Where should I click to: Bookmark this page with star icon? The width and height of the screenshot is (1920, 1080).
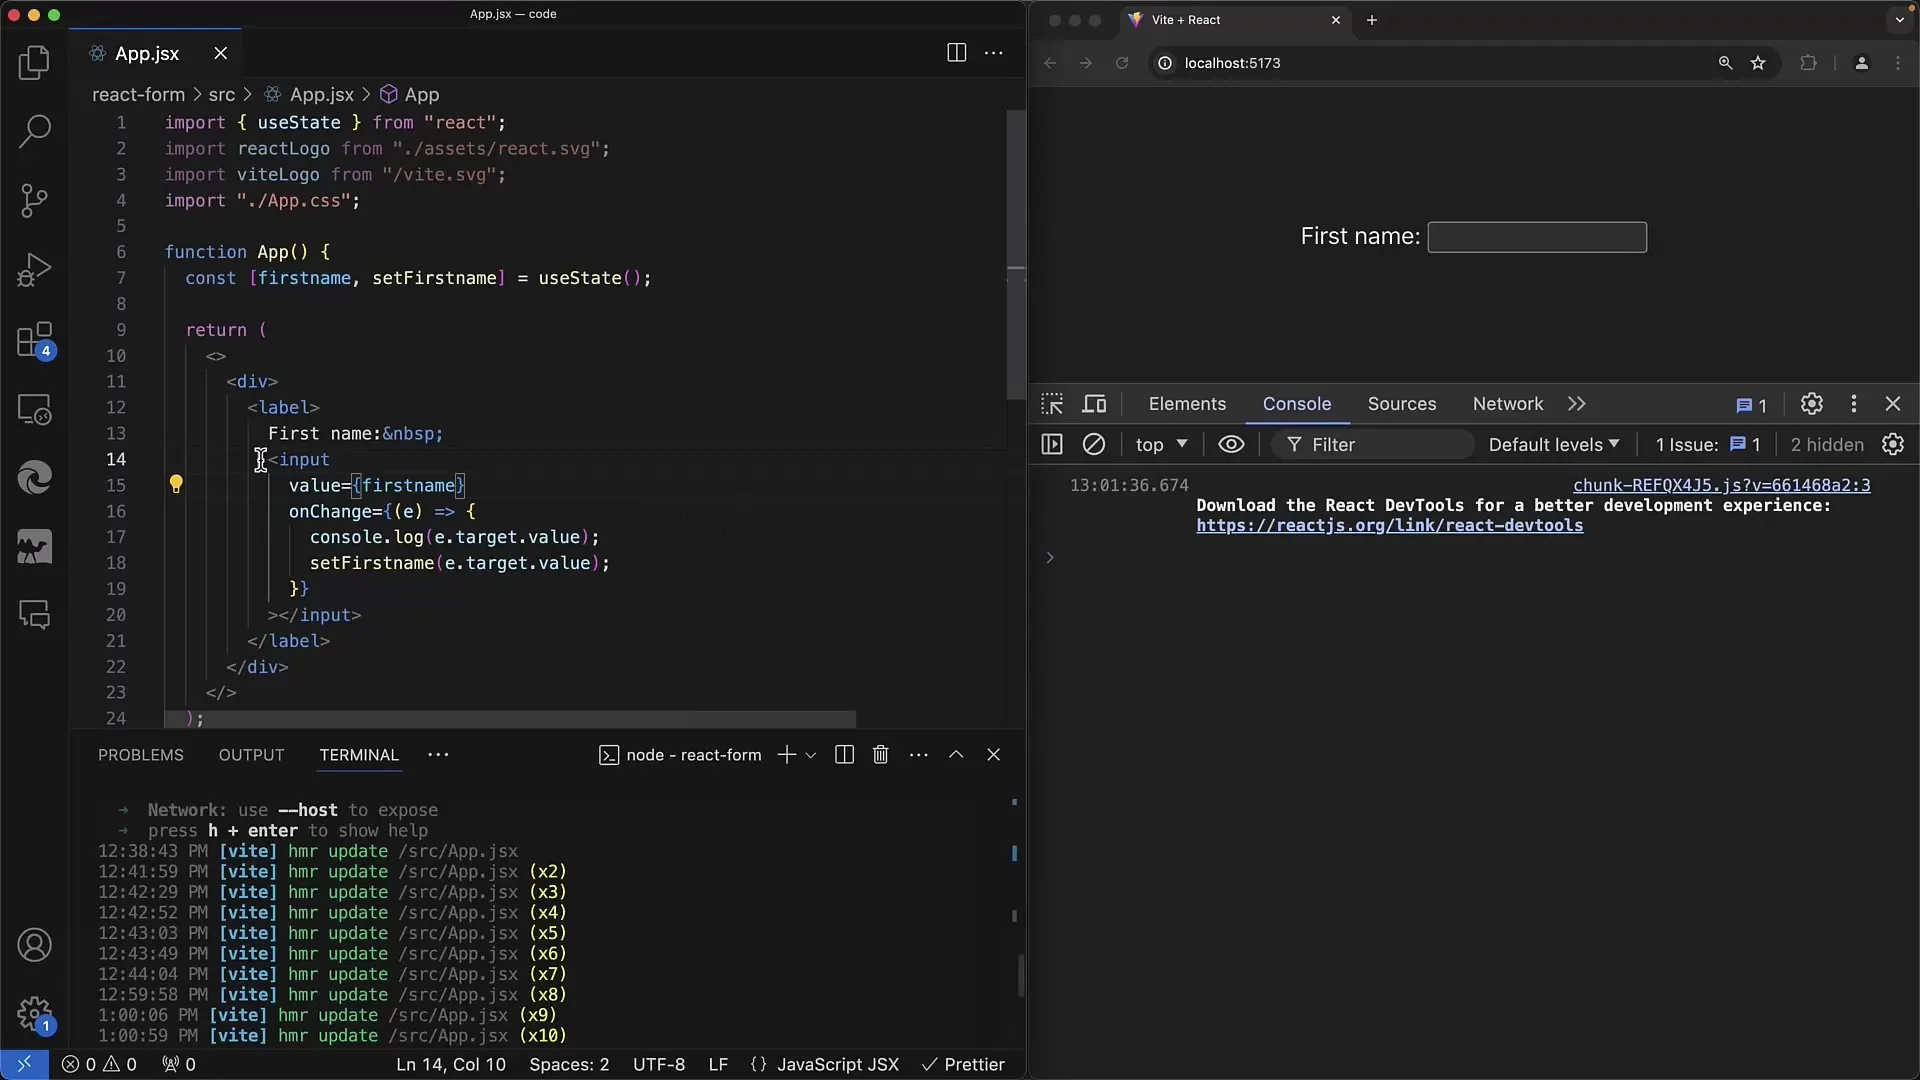pyautogui.click(x=1758, y=63)
